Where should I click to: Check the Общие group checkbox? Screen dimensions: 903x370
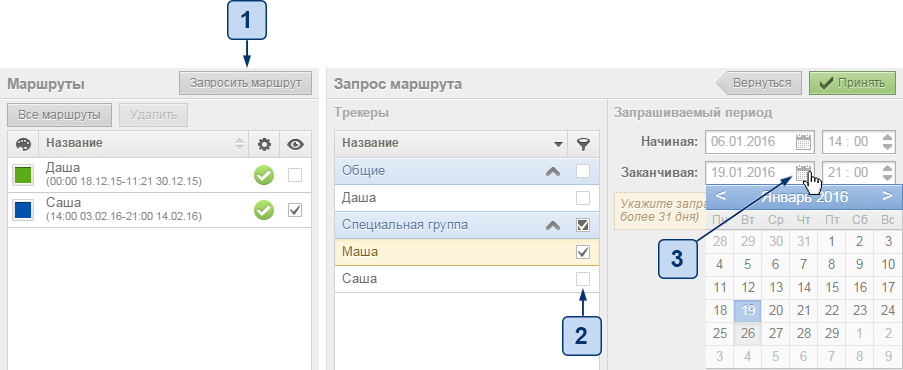click(x=583, y=171)
